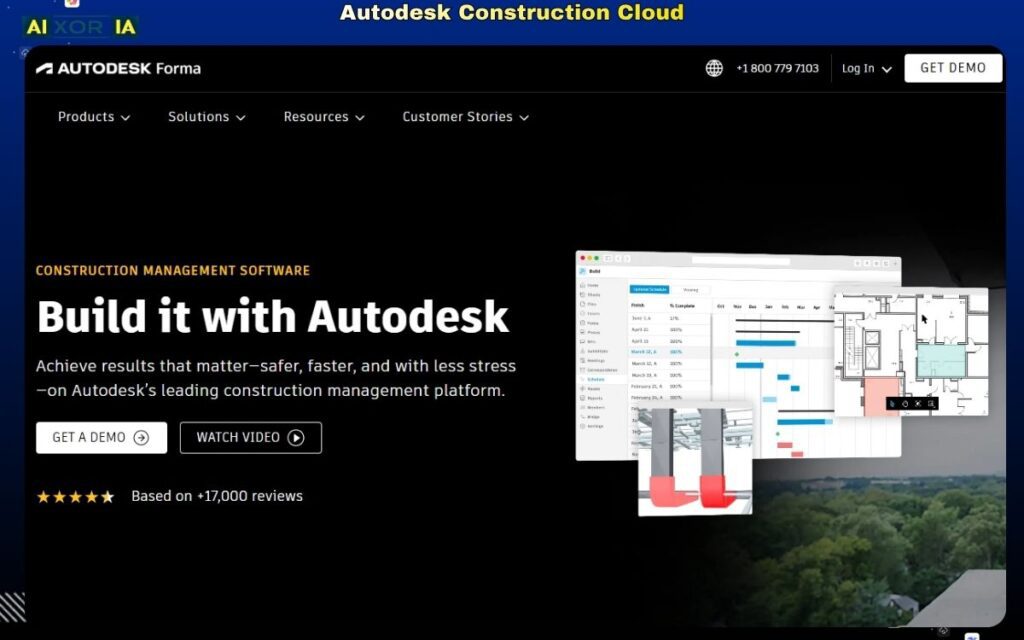Select the Viewing tab

(690, 289)
